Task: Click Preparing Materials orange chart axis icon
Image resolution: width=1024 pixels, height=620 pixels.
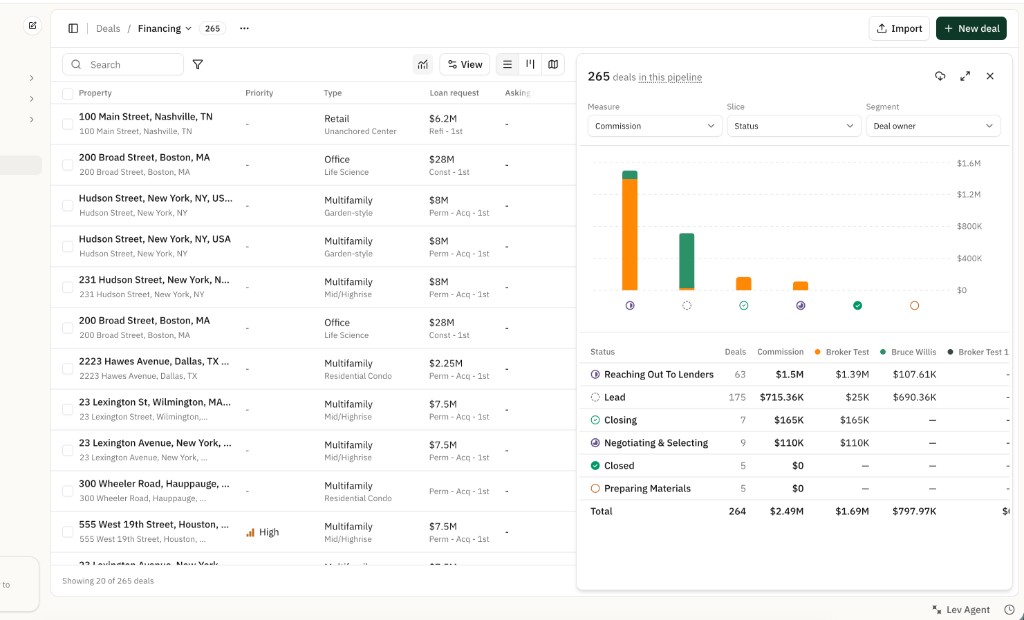Action: point(914,305)
